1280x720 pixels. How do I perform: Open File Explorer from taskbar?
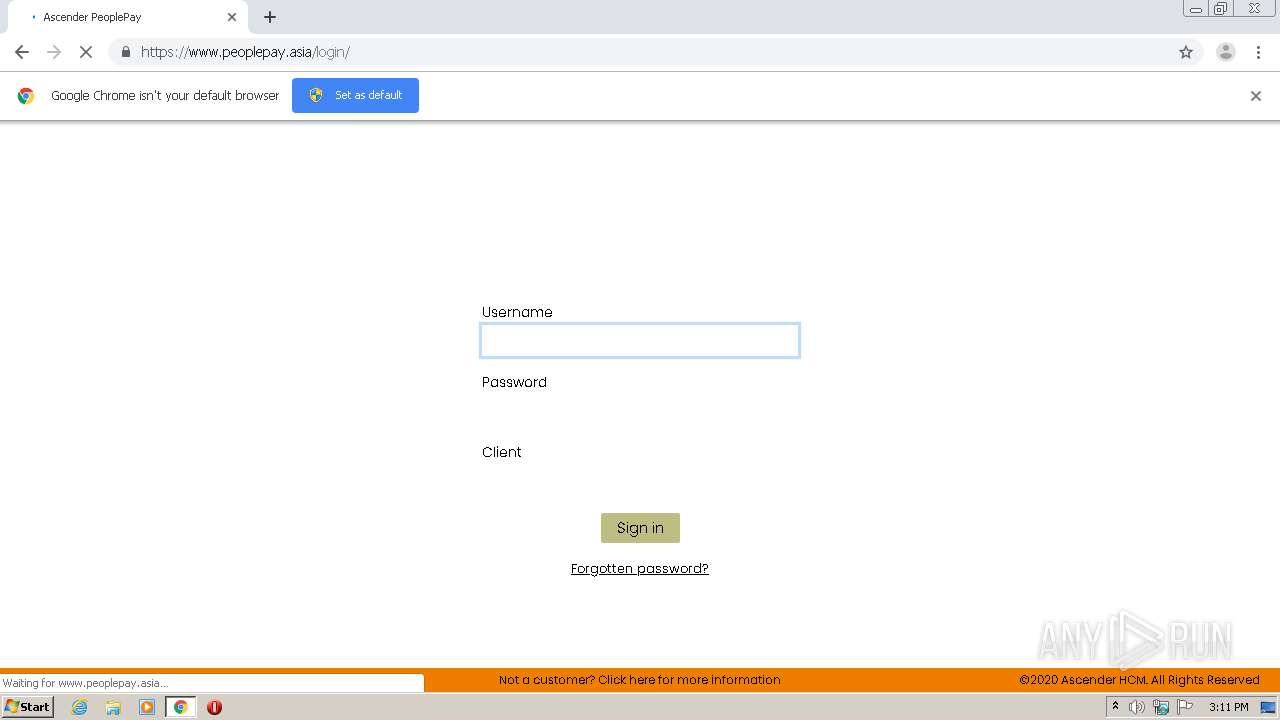(113, 707)
